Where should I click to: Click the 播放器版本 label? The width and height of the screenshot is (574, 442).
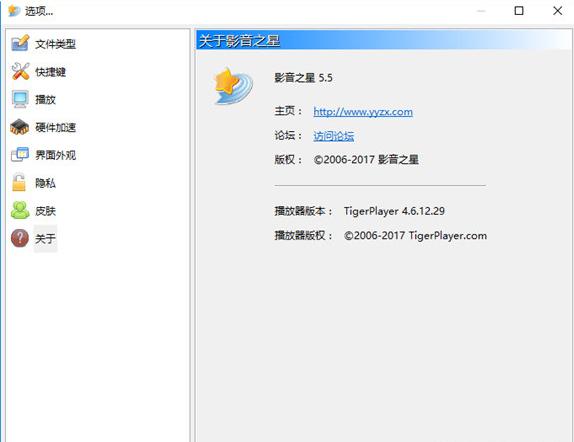[x=303, y=211]
